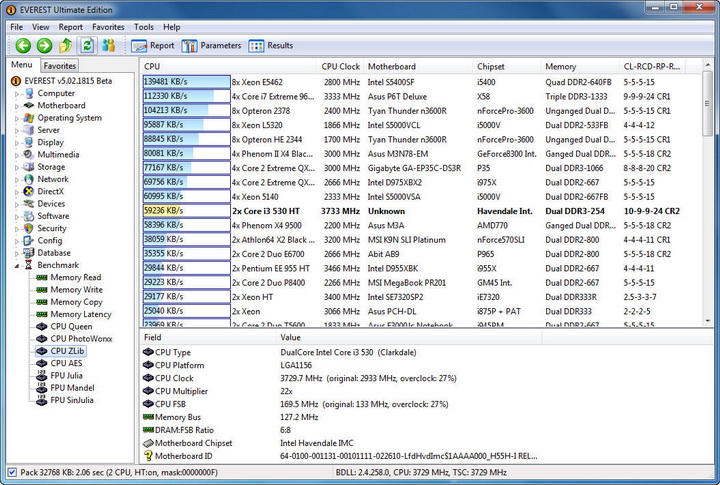Open the Favorites menu in menu bar
The height and width of the screenshot is (485, 720).
[x=108, y=27]
